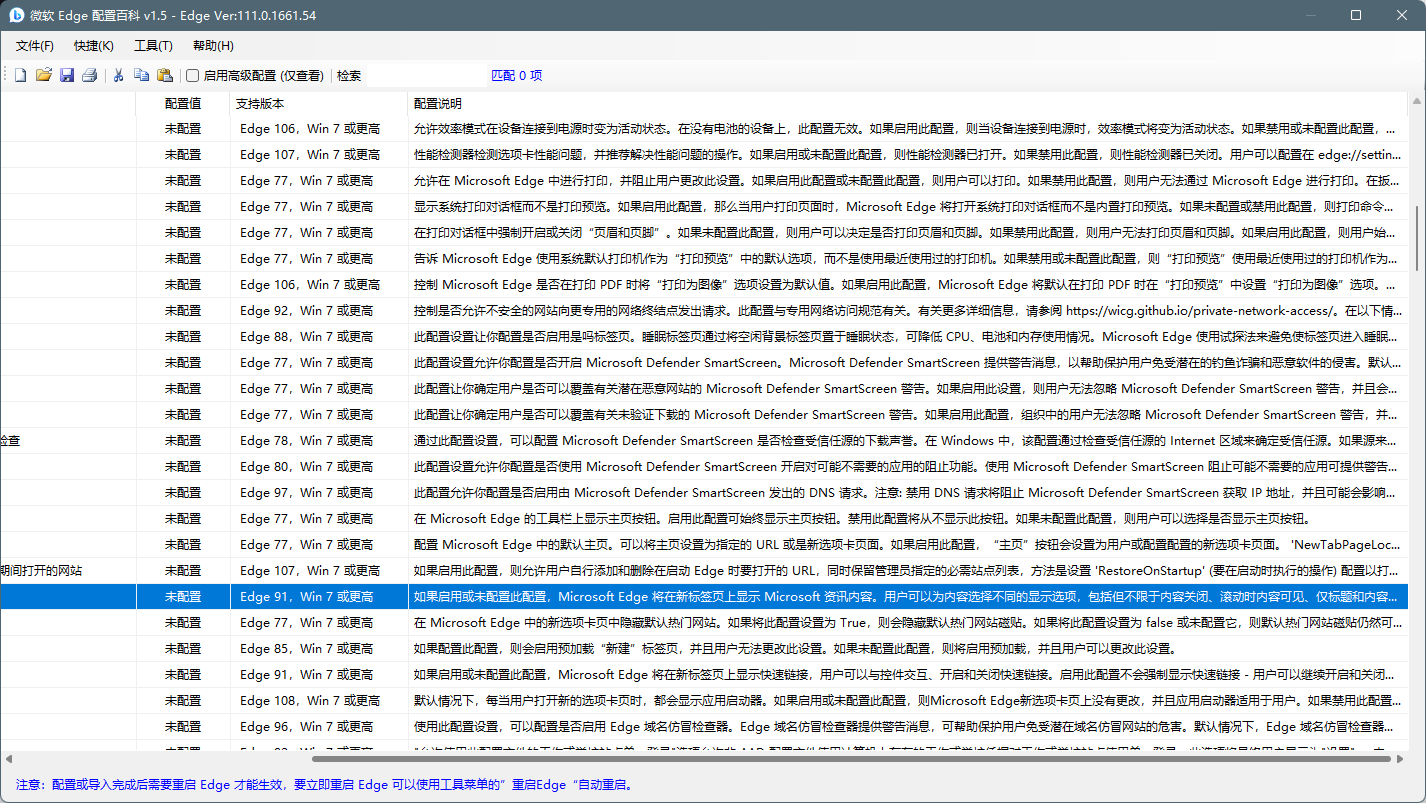Select description starting 允许在 Microsoft Edge 中进行打印
Image resolution: width=1426 pixels, height=803 pixels.
(908, 180)
